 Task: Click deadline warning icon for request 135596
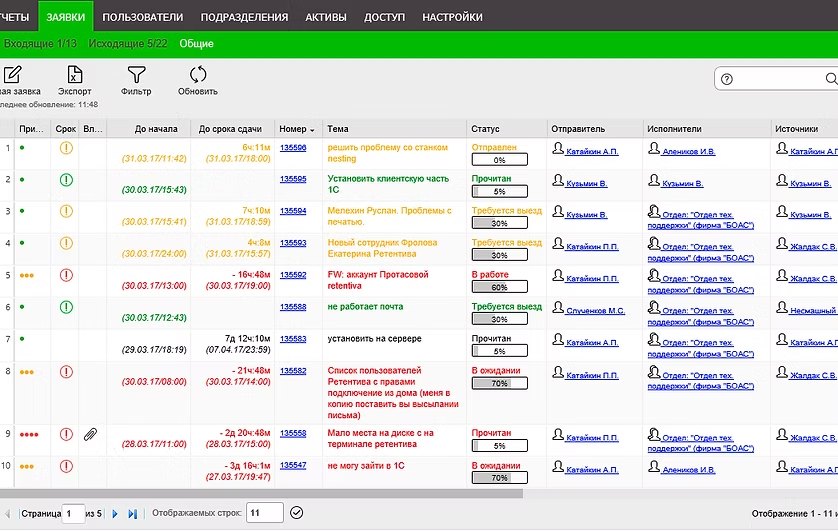[66, 148]
